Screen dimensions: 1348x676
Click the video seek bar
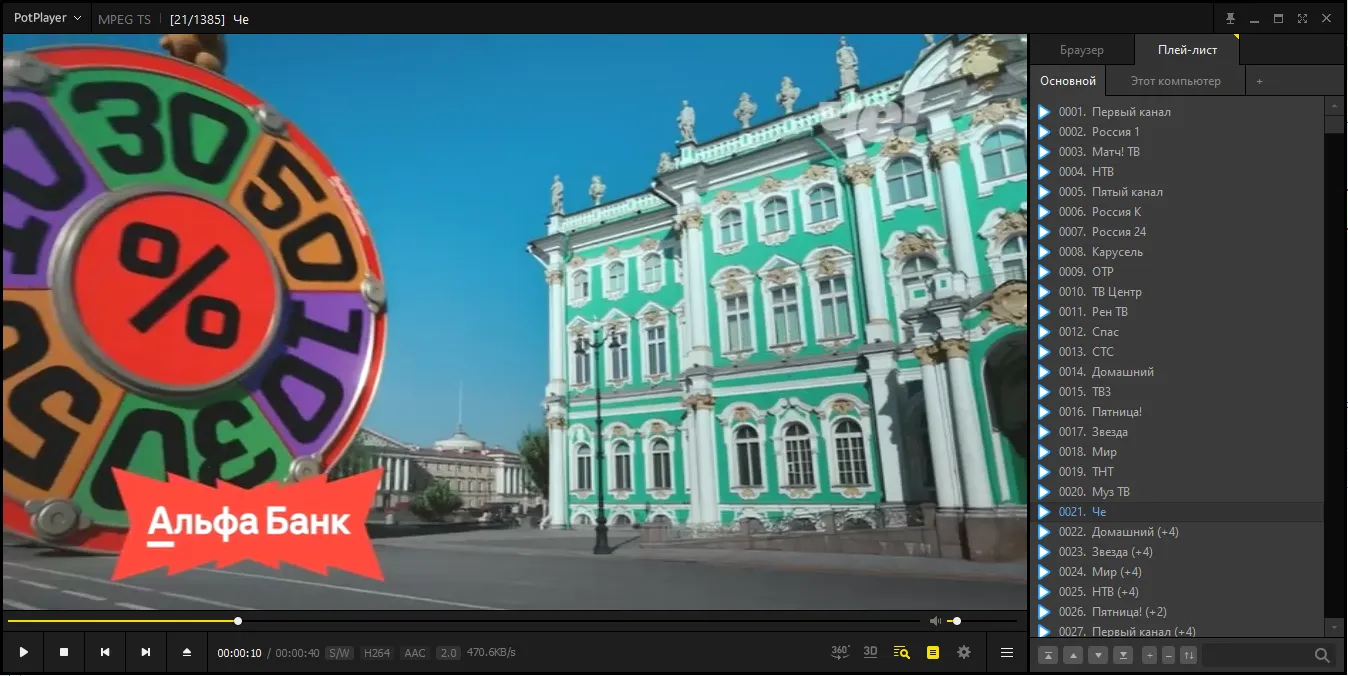464,621
